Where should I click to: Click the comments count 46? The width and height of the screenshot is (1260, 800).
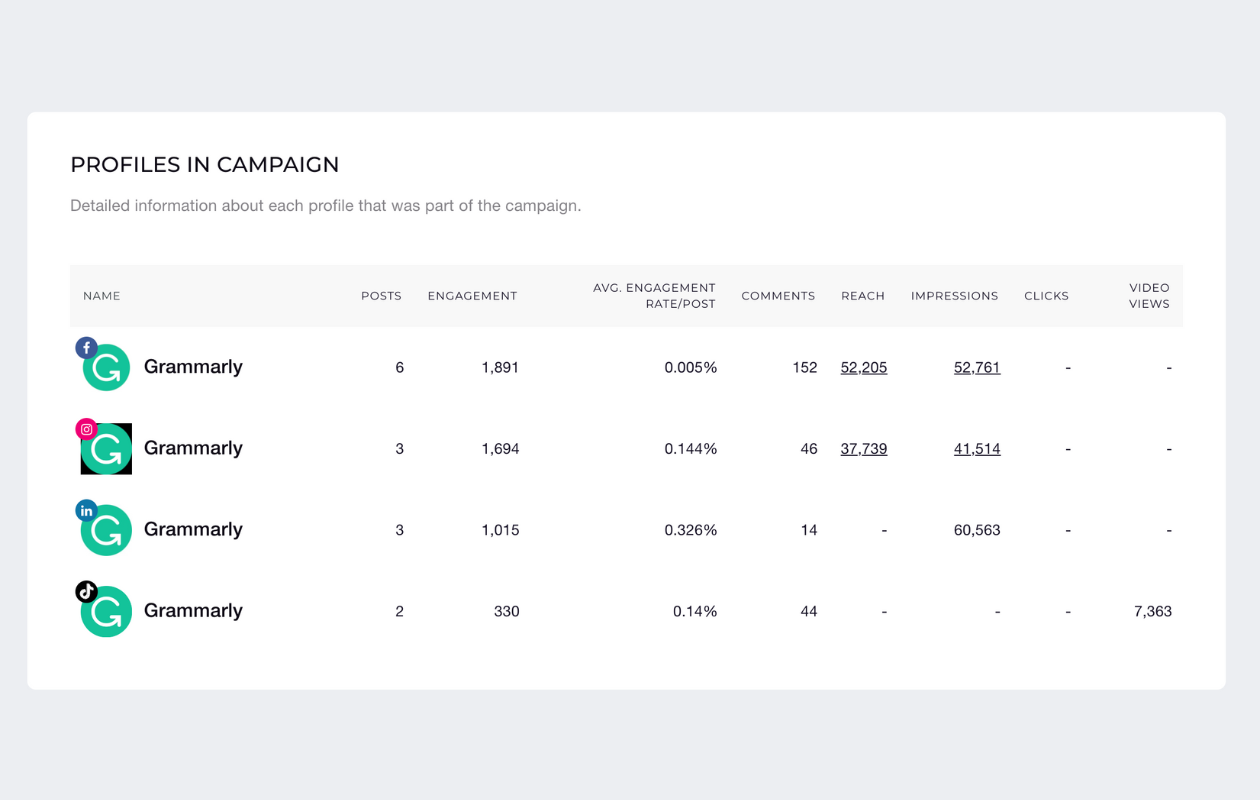pos(809,449)
